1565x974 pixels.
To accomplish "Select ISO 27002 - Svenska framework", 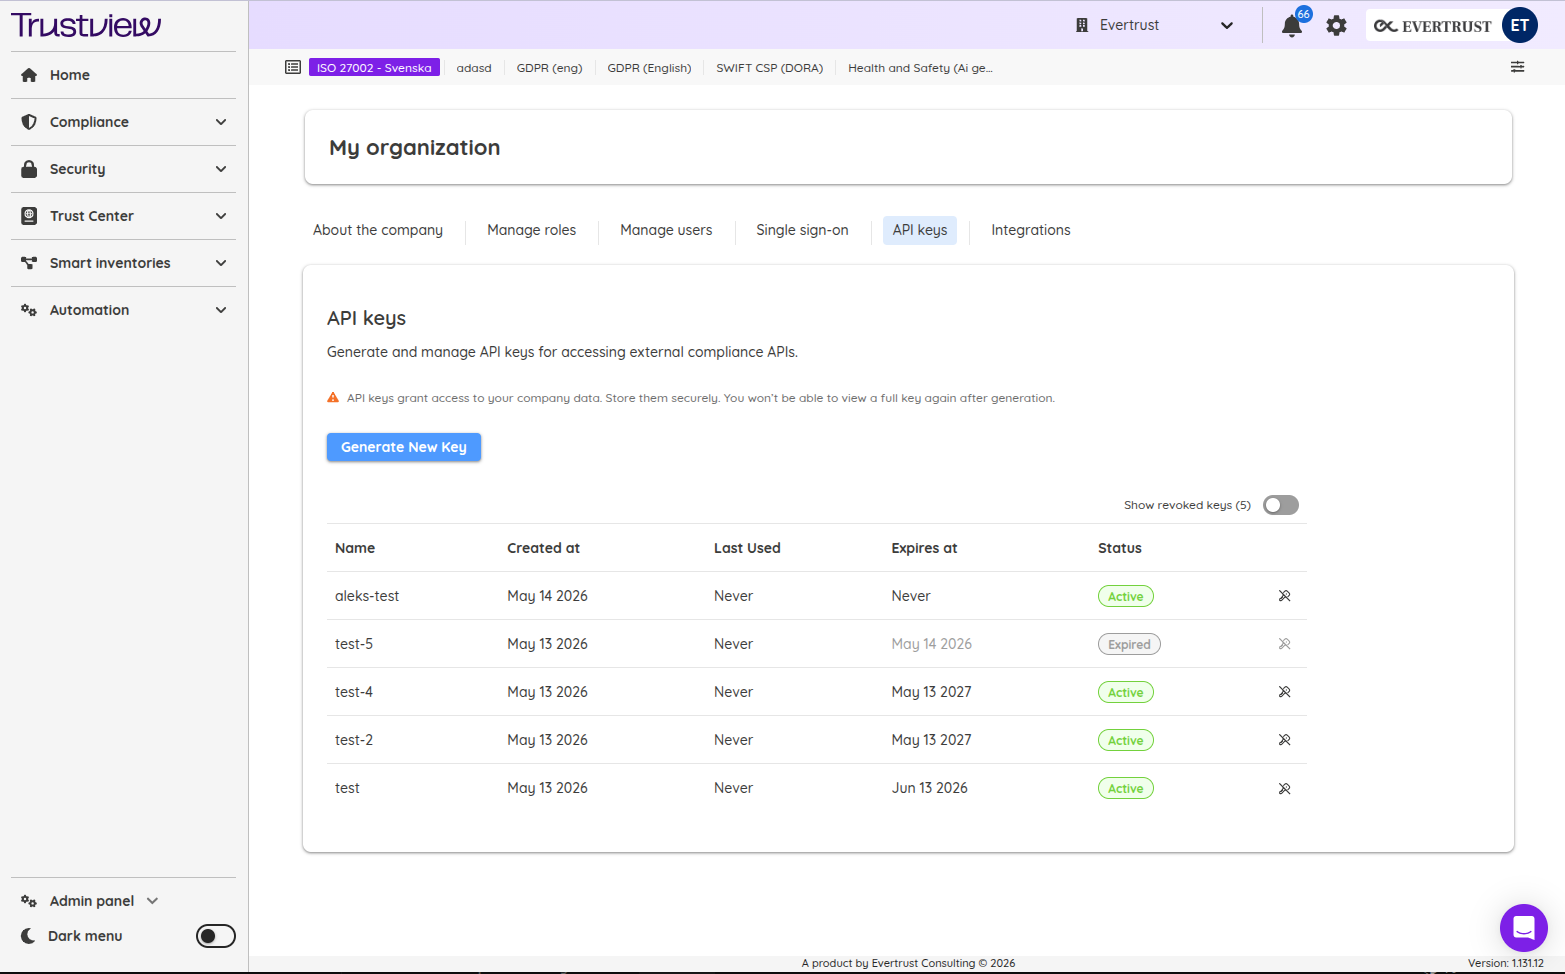I will [x=374, y=68].
